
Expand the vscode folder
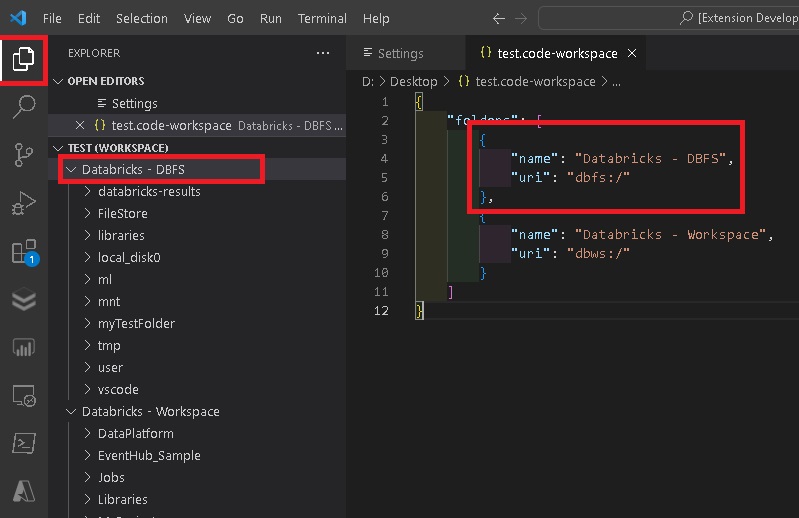point(88,389)
